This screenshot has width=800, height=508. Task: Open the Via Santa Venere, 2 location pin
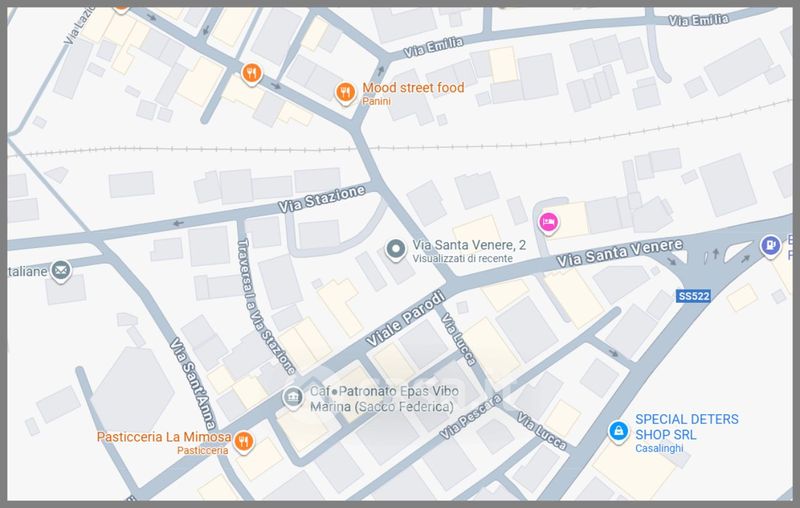point(395,250)
